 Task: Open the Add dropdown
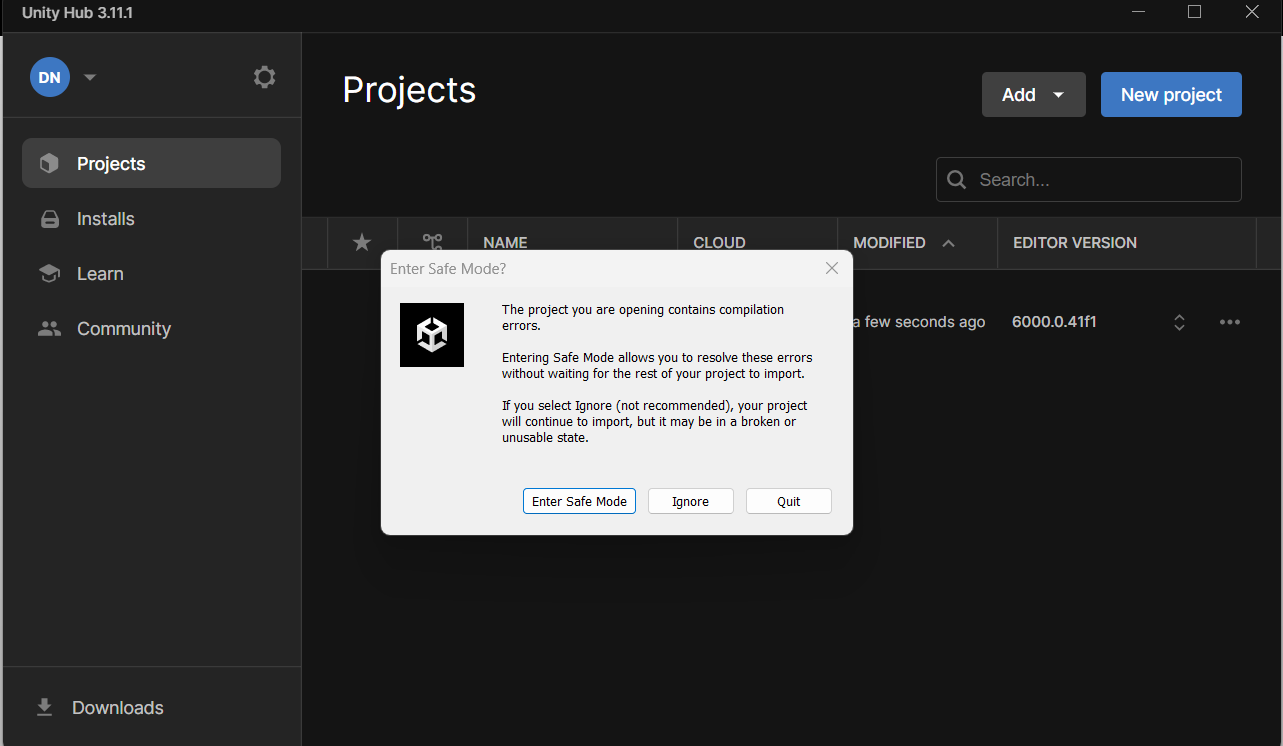(x=1033, y=94)
